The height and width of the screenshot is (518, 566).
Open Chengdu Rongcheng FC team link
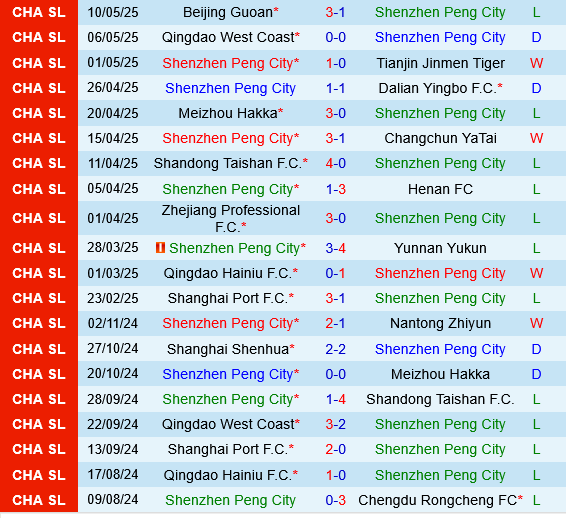[x=437, y=501]
